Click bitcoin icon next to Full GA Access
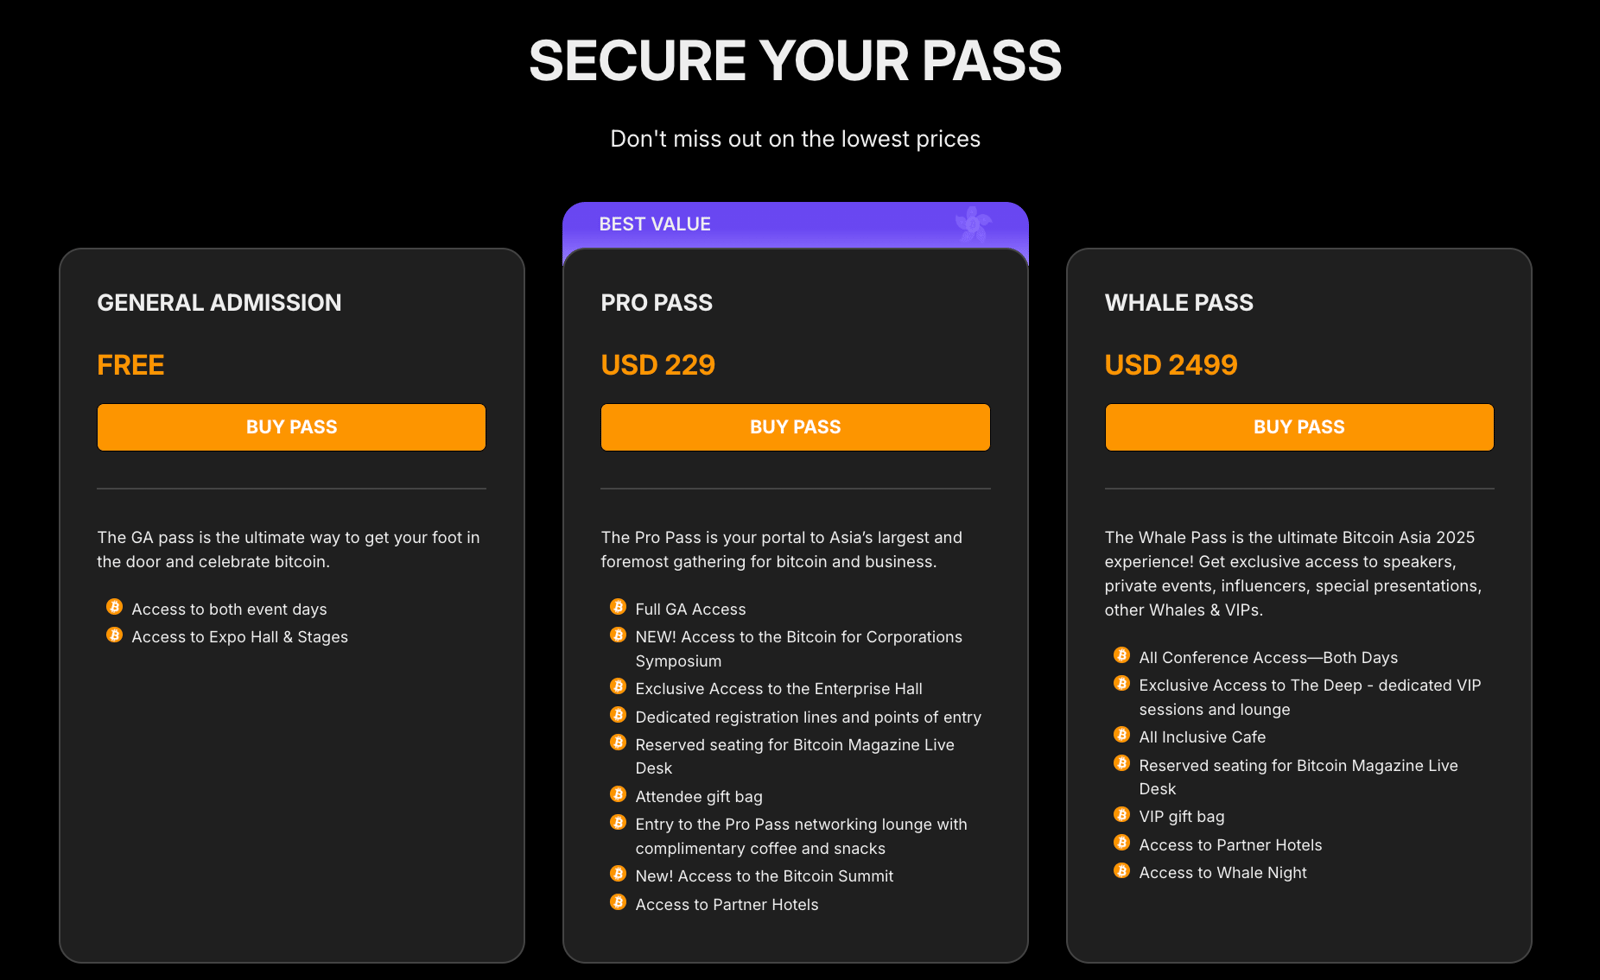This screenshot has height=980, width=1600. (618, 607)
